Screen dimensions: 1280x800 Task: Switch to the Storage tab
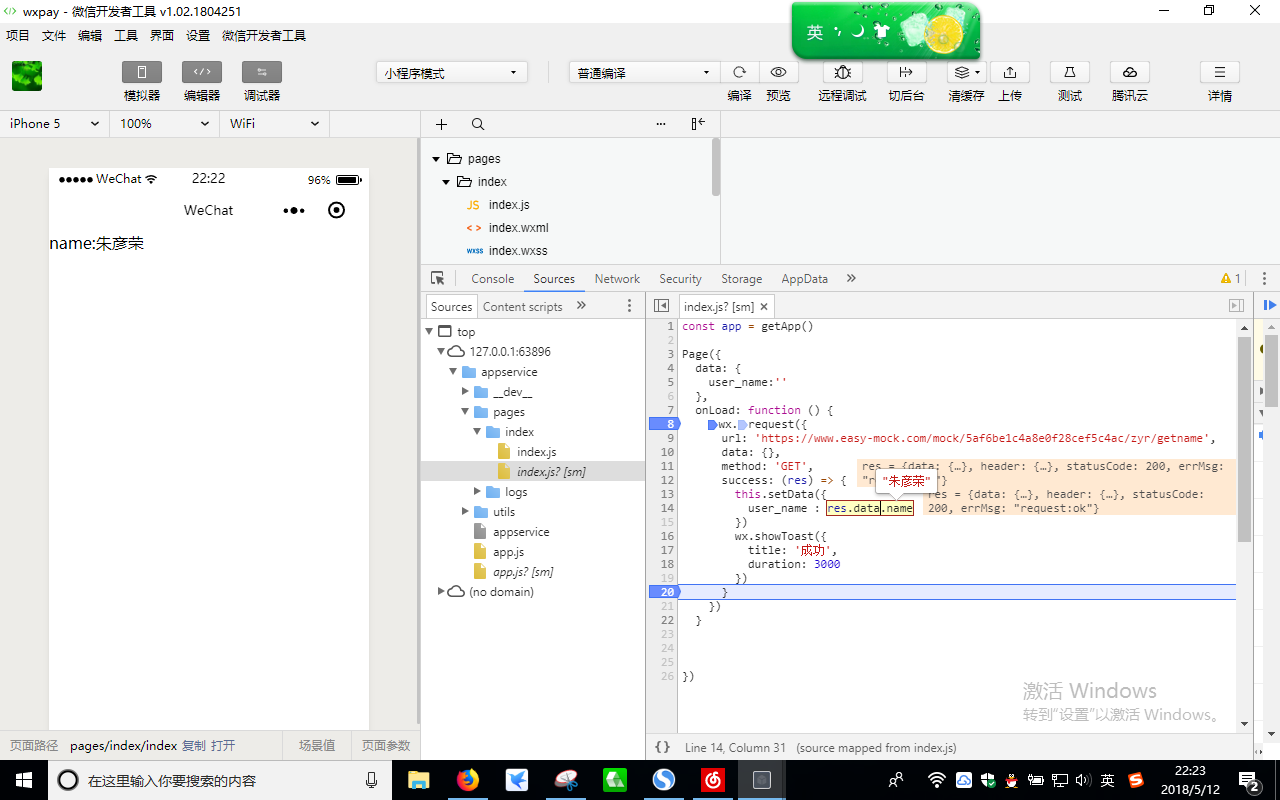coord(741,279)
